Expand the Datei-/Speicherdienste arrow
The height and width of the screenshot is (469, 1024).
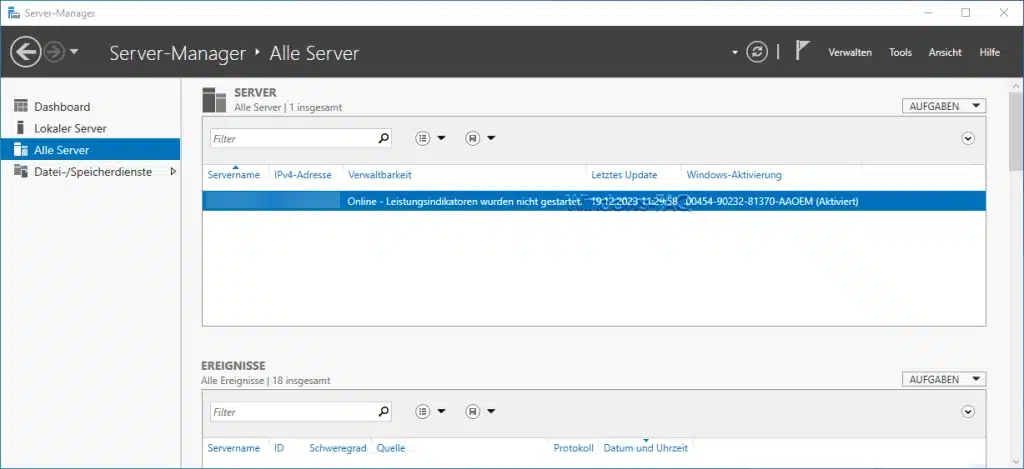coord(172,171)
